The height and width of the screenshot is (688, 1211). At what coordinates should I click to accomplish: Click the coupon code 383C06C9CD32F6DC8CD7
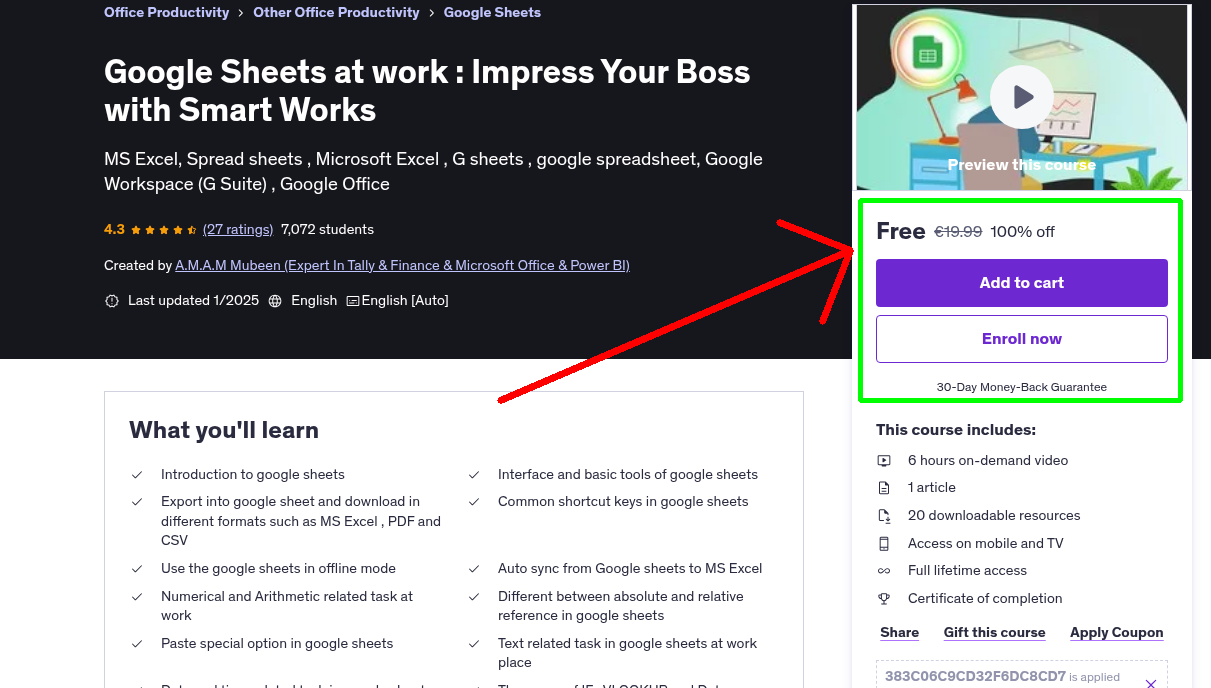(975, 676)
